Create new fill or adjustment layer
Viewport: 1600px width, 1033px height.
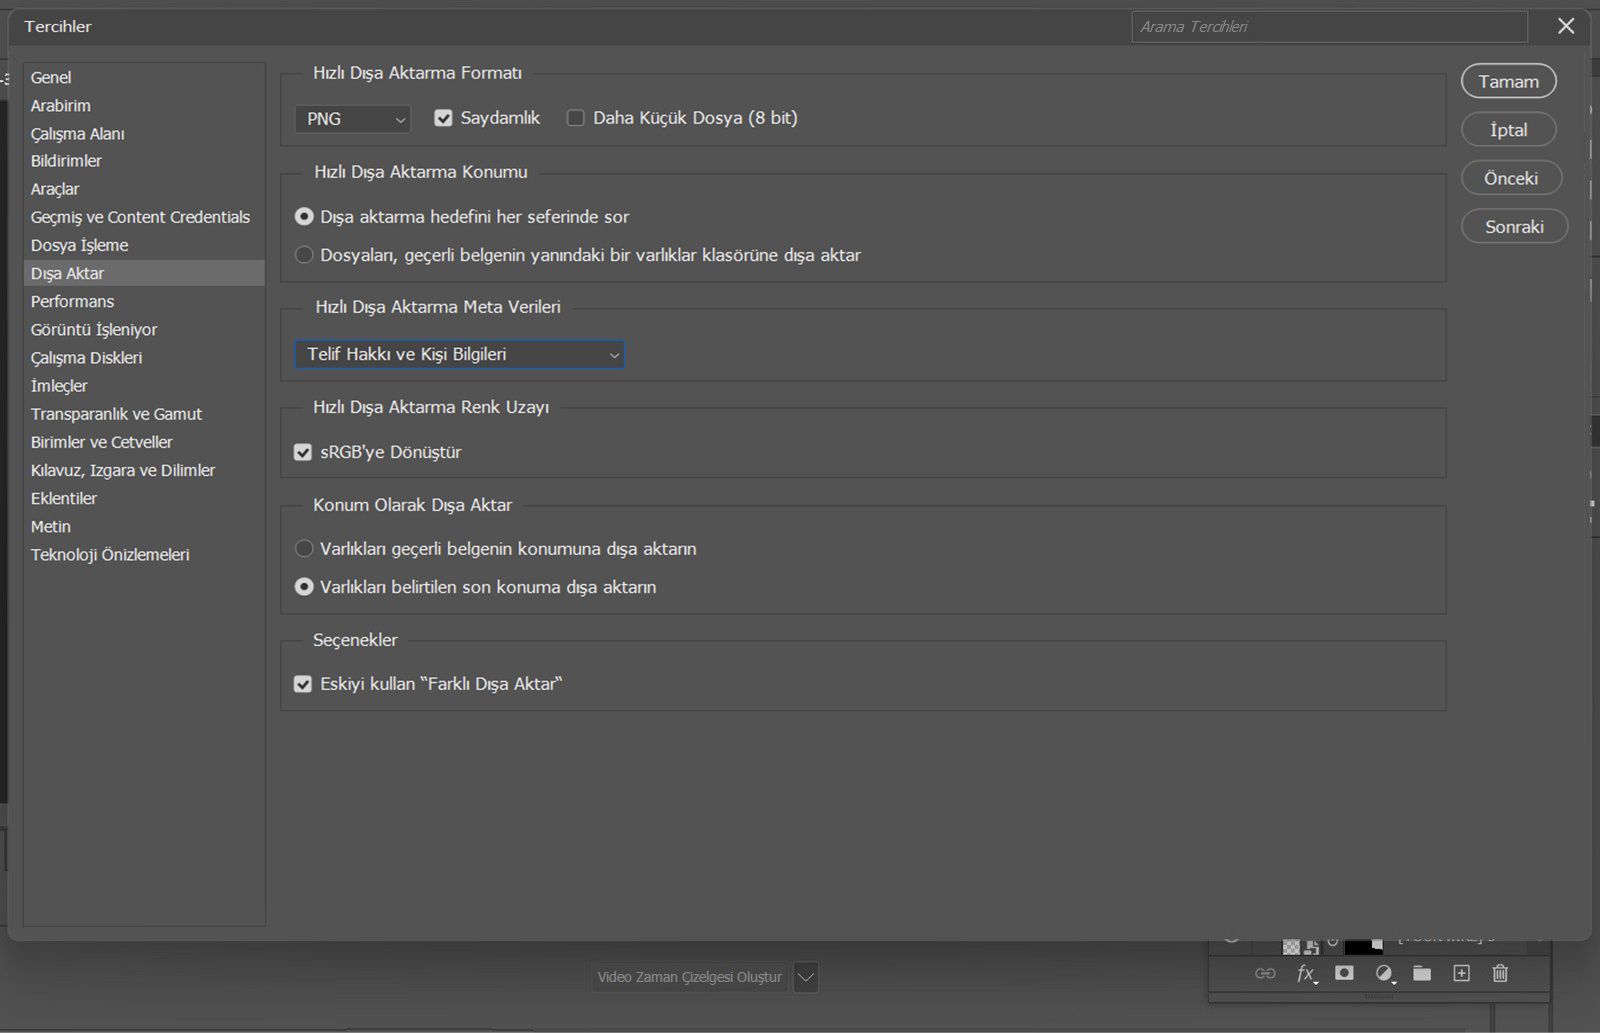1384,973
